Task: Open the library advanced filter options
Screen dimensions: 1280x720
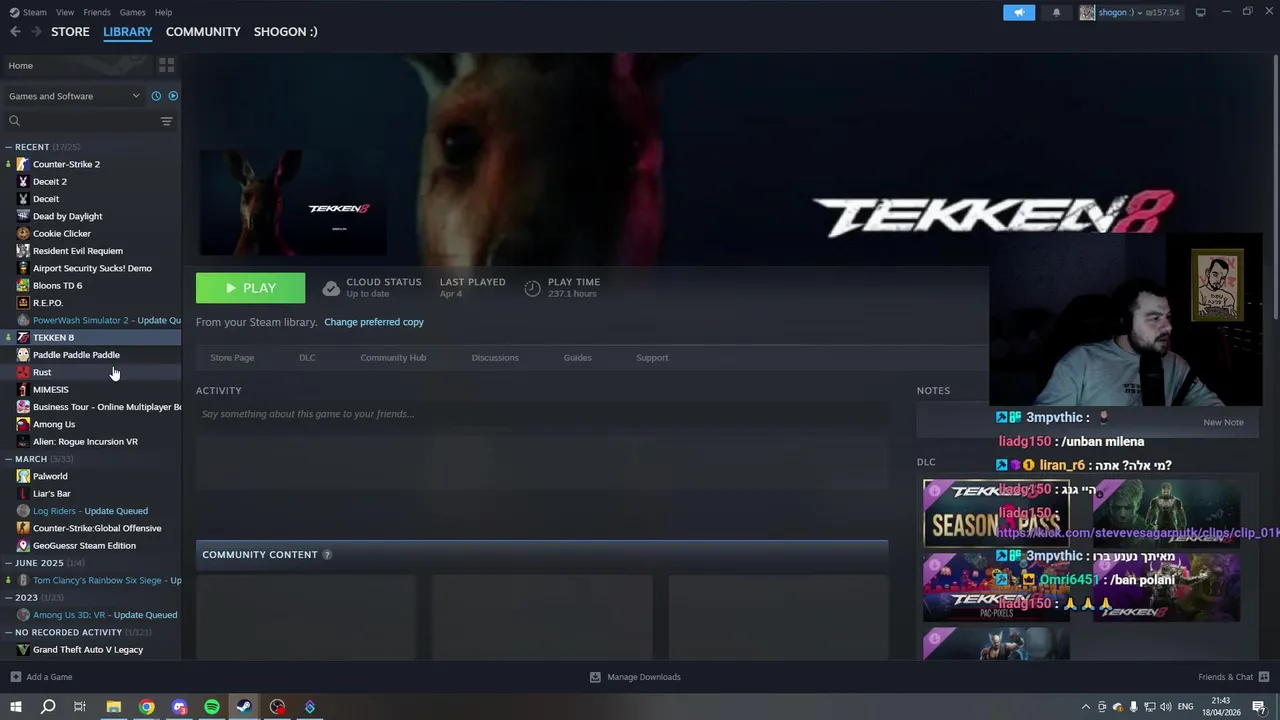Action: [x=166, y=121]
